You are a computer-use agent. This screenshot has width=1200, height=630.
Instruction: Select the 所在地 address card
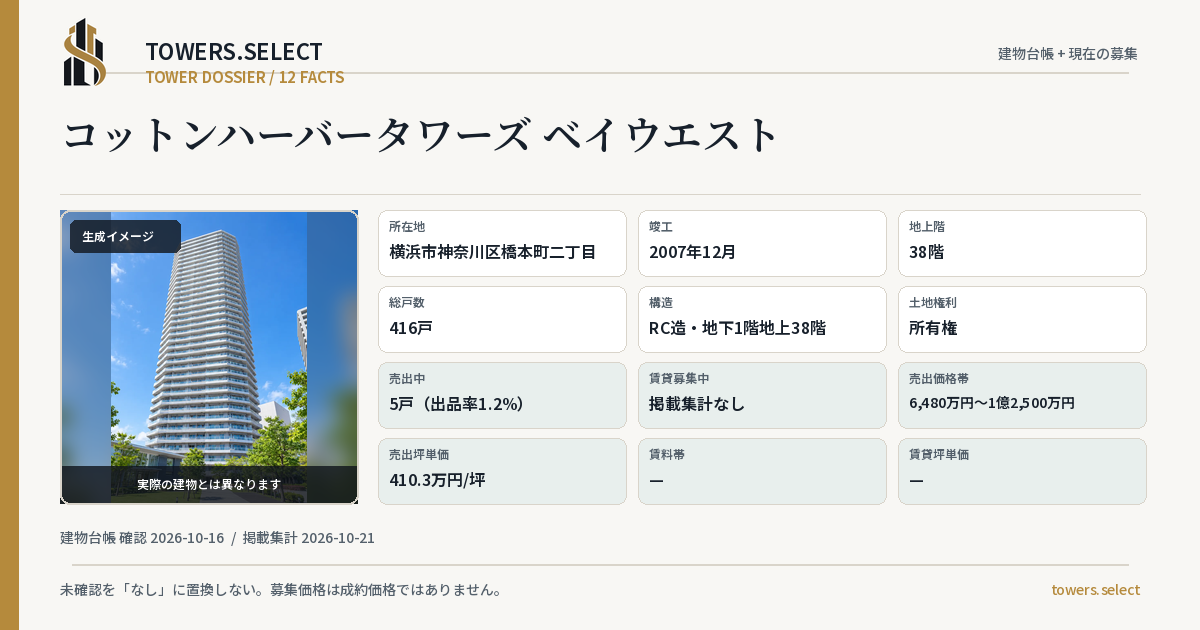pos(502,243)
